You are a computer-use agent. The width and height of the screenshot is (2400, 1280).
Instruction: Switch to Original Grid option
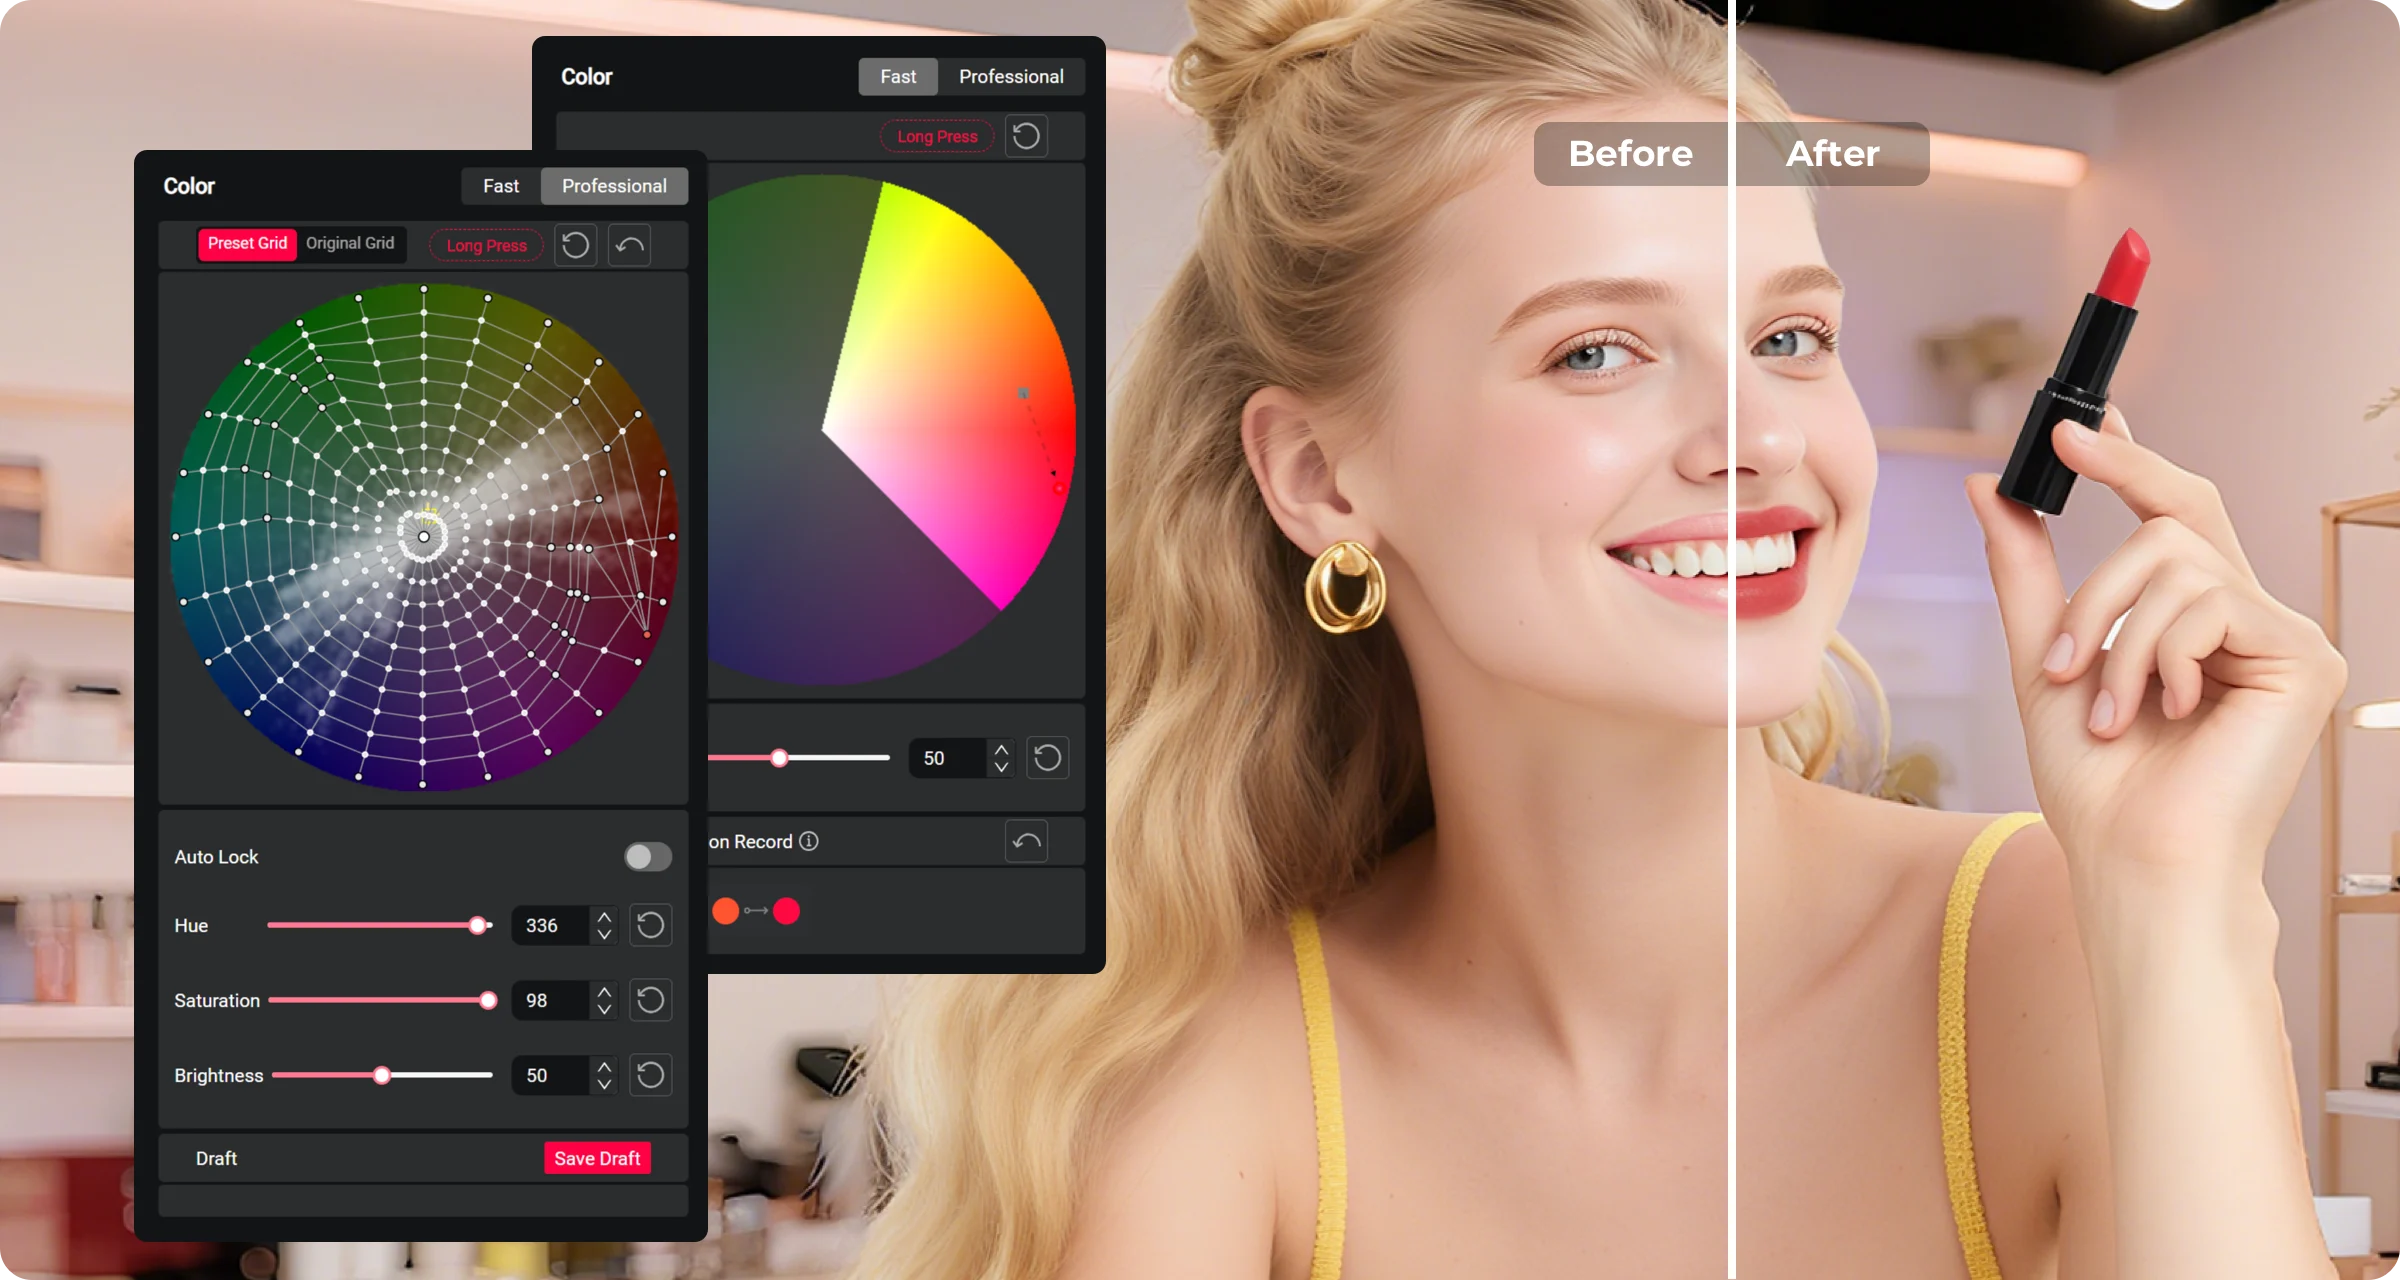click(350, 243)
